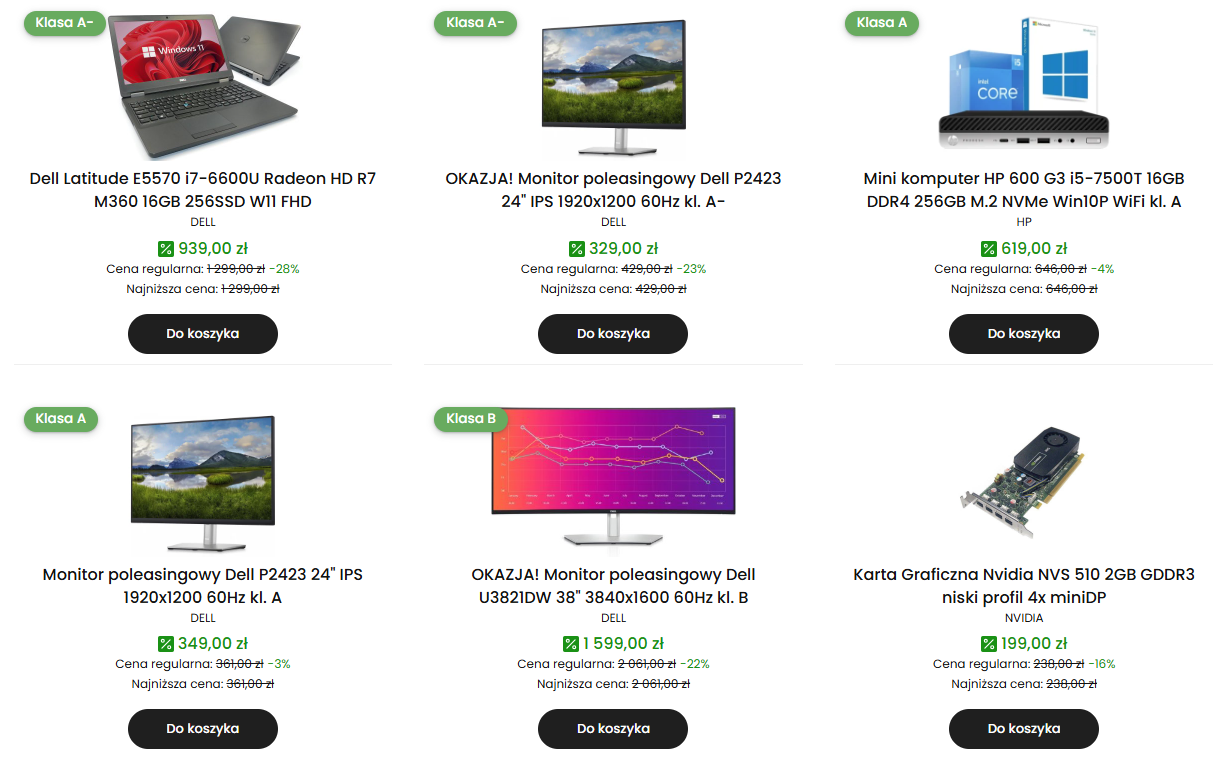Click discount icon beside 349,00 zł price
1219x758 pixels.
tap(166, 644)
